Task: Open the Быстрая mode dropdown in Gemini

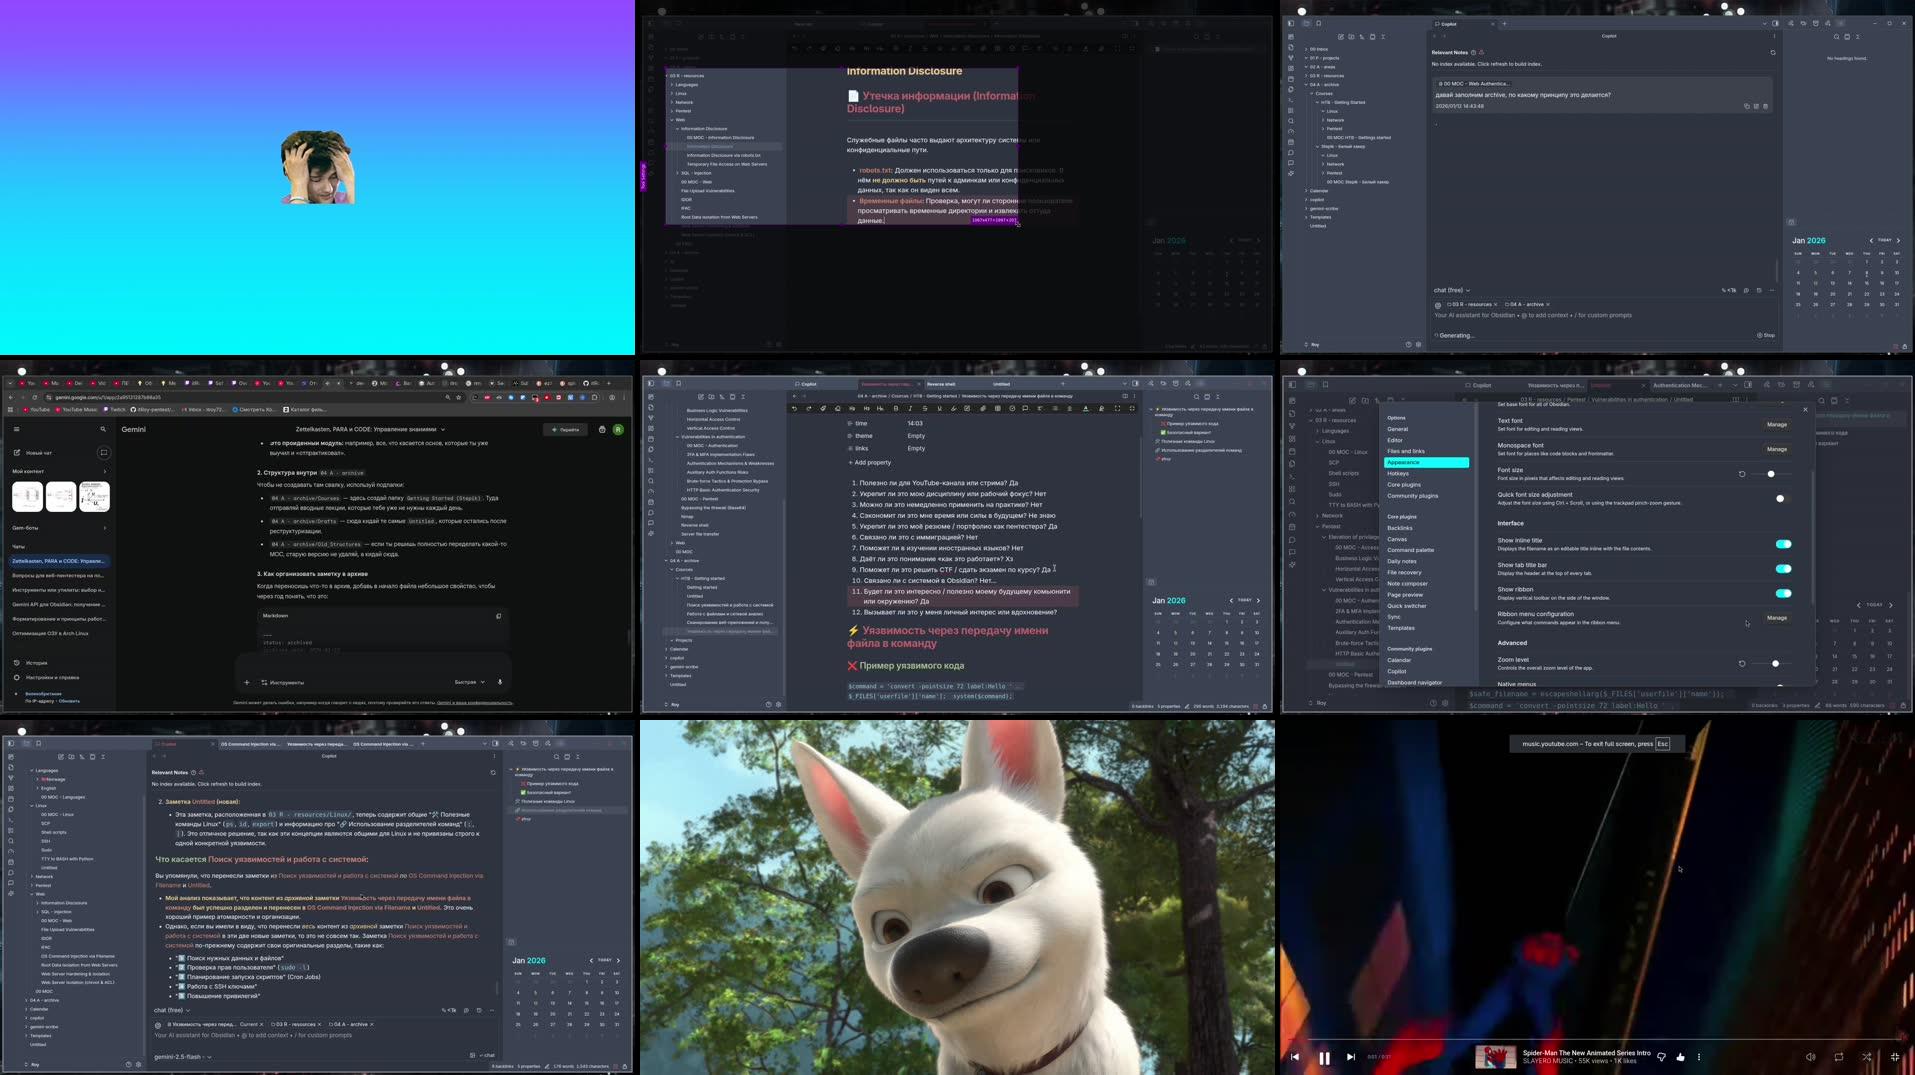Action: click(468, 681)
